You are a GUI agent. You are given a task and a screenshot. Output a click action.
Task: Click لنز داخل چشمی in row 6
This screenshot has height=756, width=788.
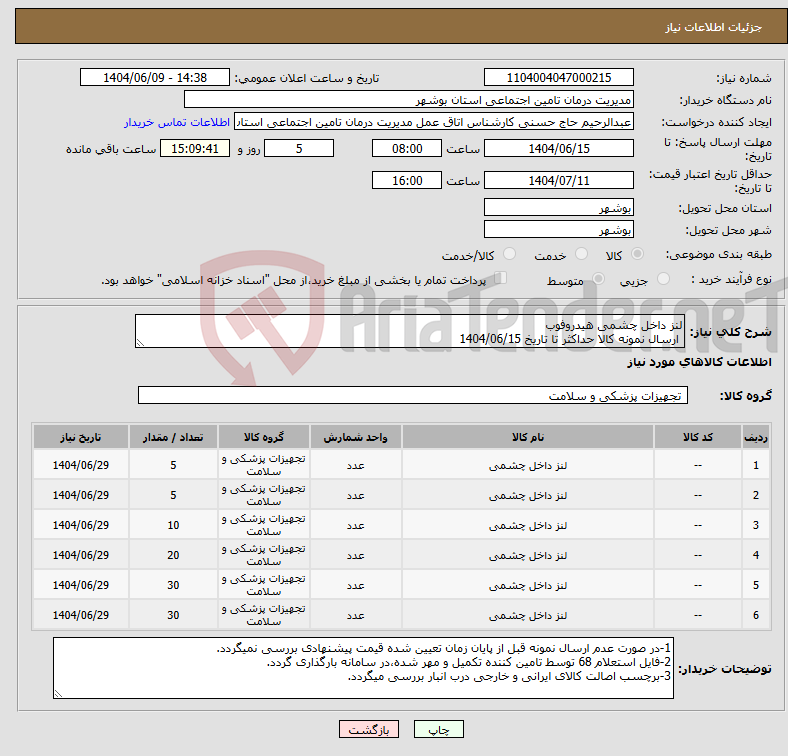(x=528, y=615)
